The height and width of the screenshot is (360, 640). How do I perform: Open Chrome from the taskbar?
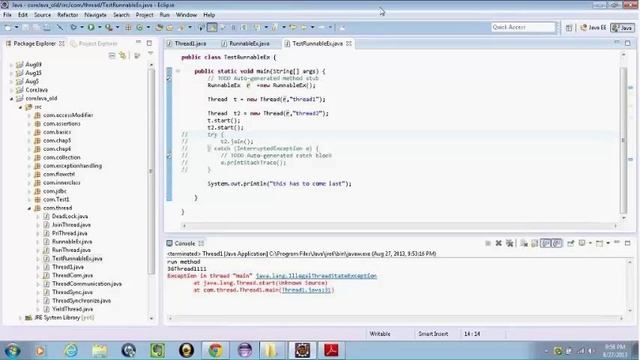coord(215,350)
